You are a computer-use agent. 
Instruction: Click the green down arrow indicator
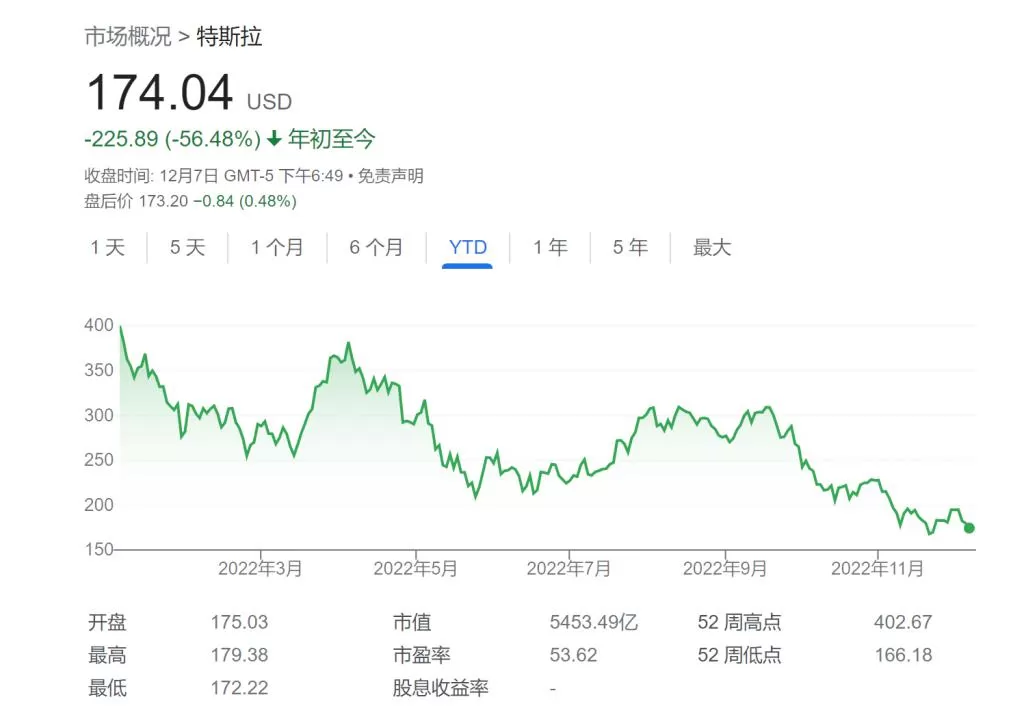(x=274, y=138)
